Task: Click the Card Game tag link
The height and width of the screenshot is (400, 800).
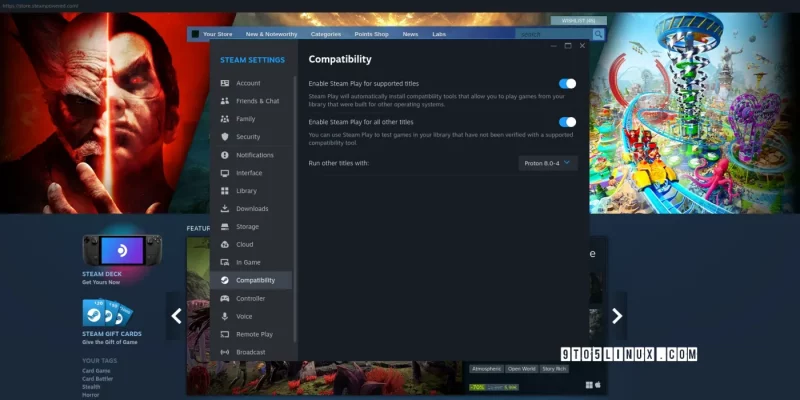Action: pyautogui.click(x=96, y=371)
